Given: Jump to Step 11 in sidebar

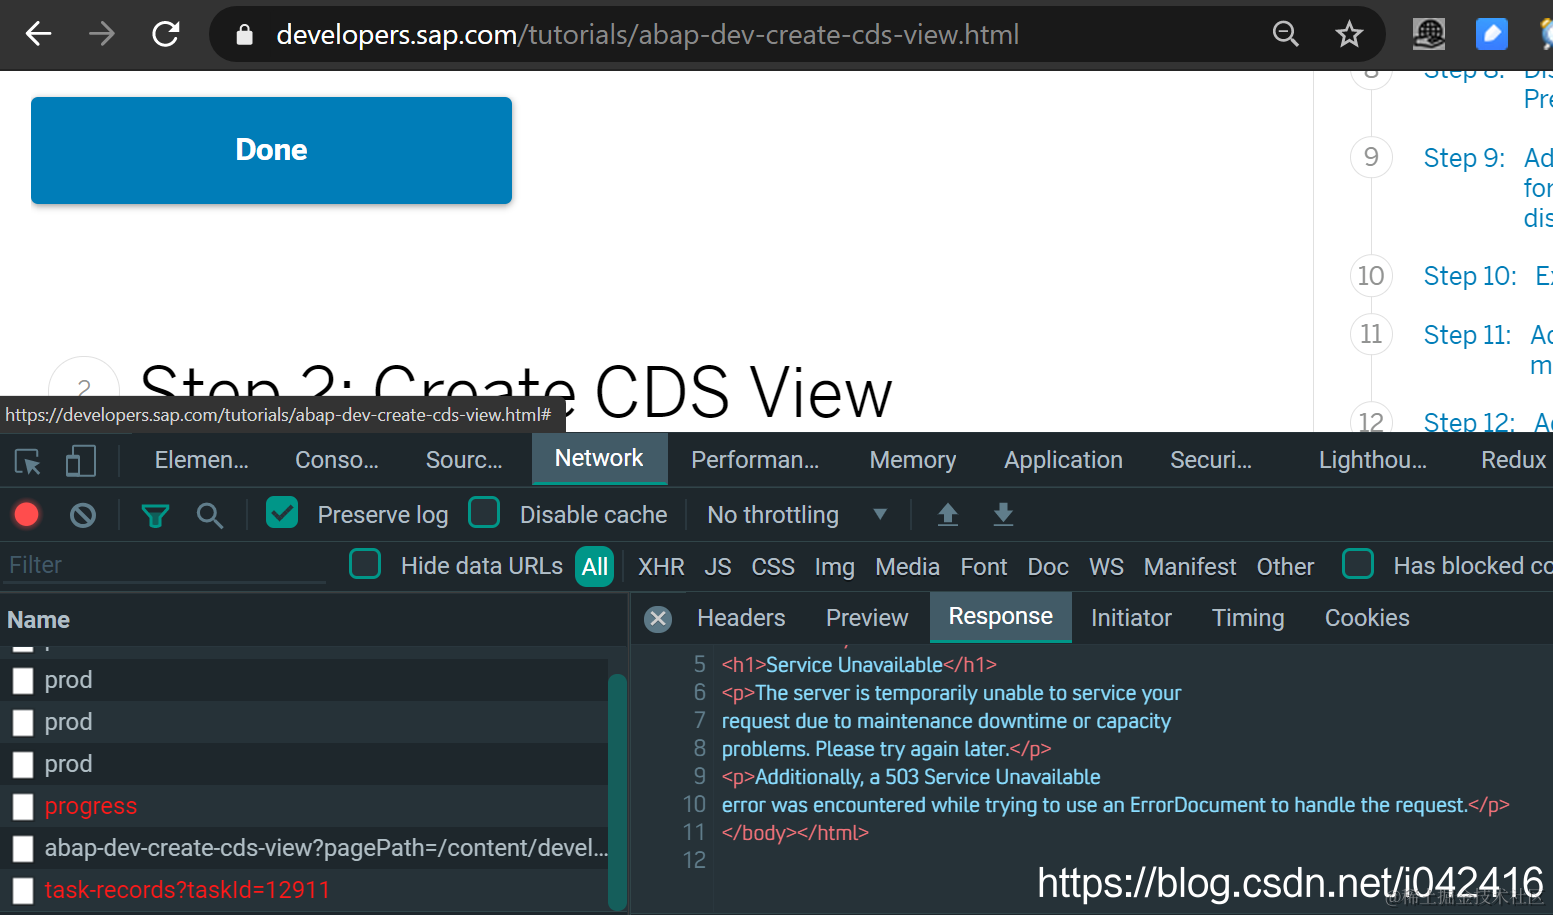Looking at the screenshot, I should [1467, 335].
